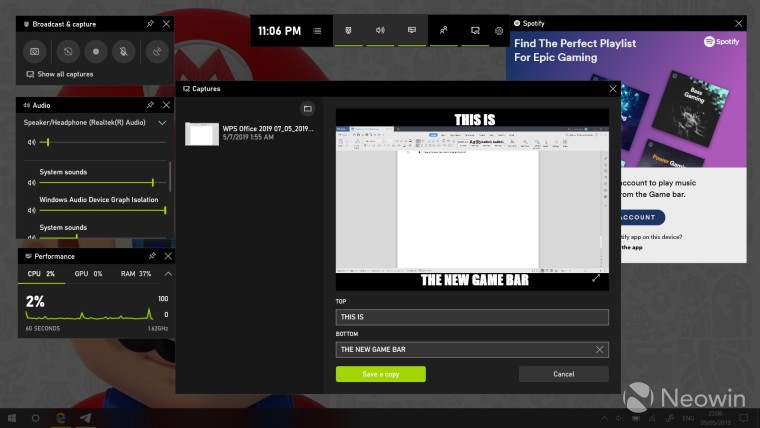
Task: Expand the meme preview to full size
Action: pyautogui.click(x=596, y=278)
